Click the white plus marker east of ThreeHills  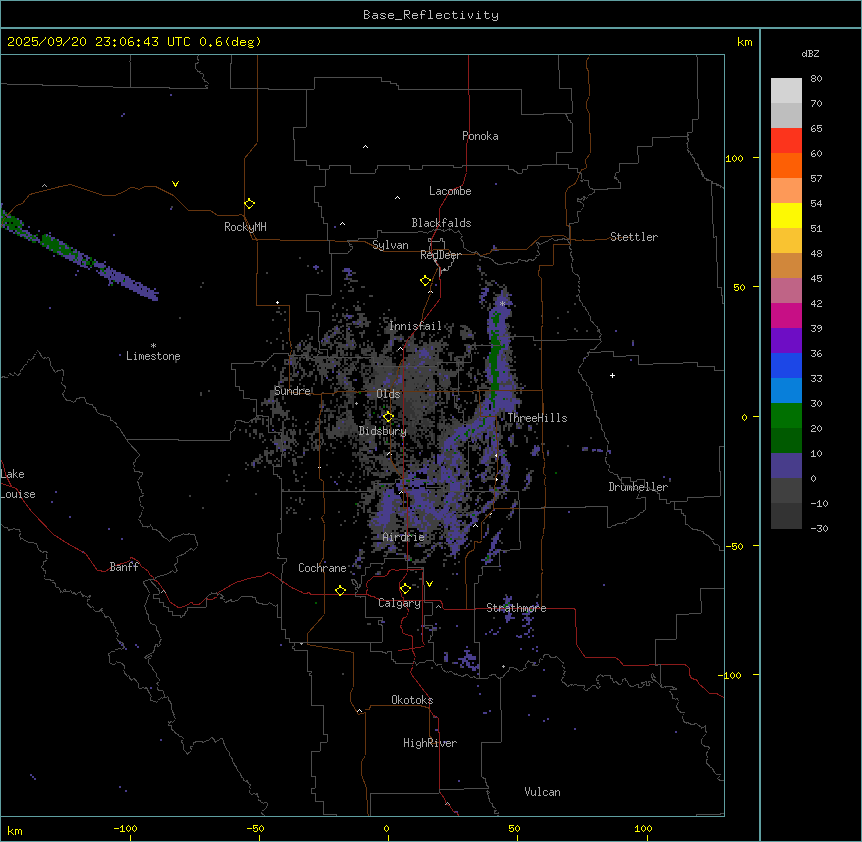tap(612, 375)
